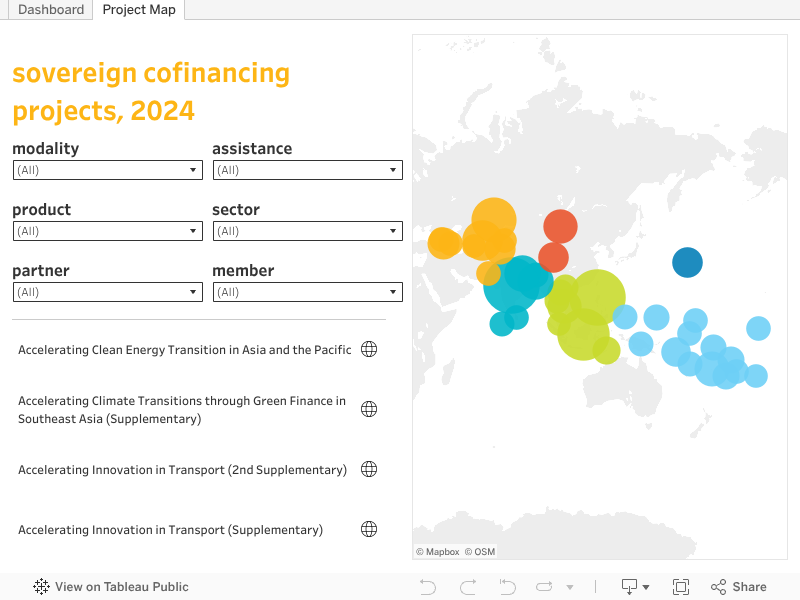Viewport: 800px width, 600px height.
Task: Click the Share button
Action: coord(738,587)
